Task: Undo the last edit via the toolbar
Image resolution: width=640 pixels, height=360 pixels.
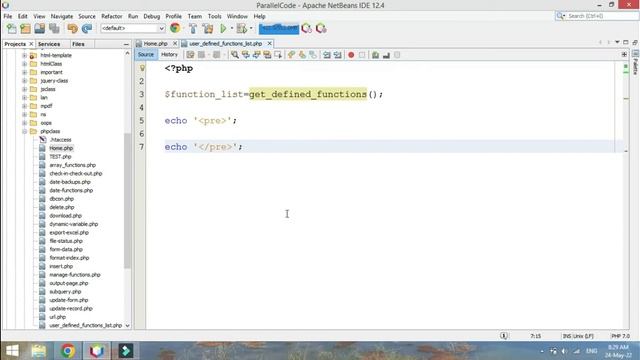Action: (x=72, y=28)
